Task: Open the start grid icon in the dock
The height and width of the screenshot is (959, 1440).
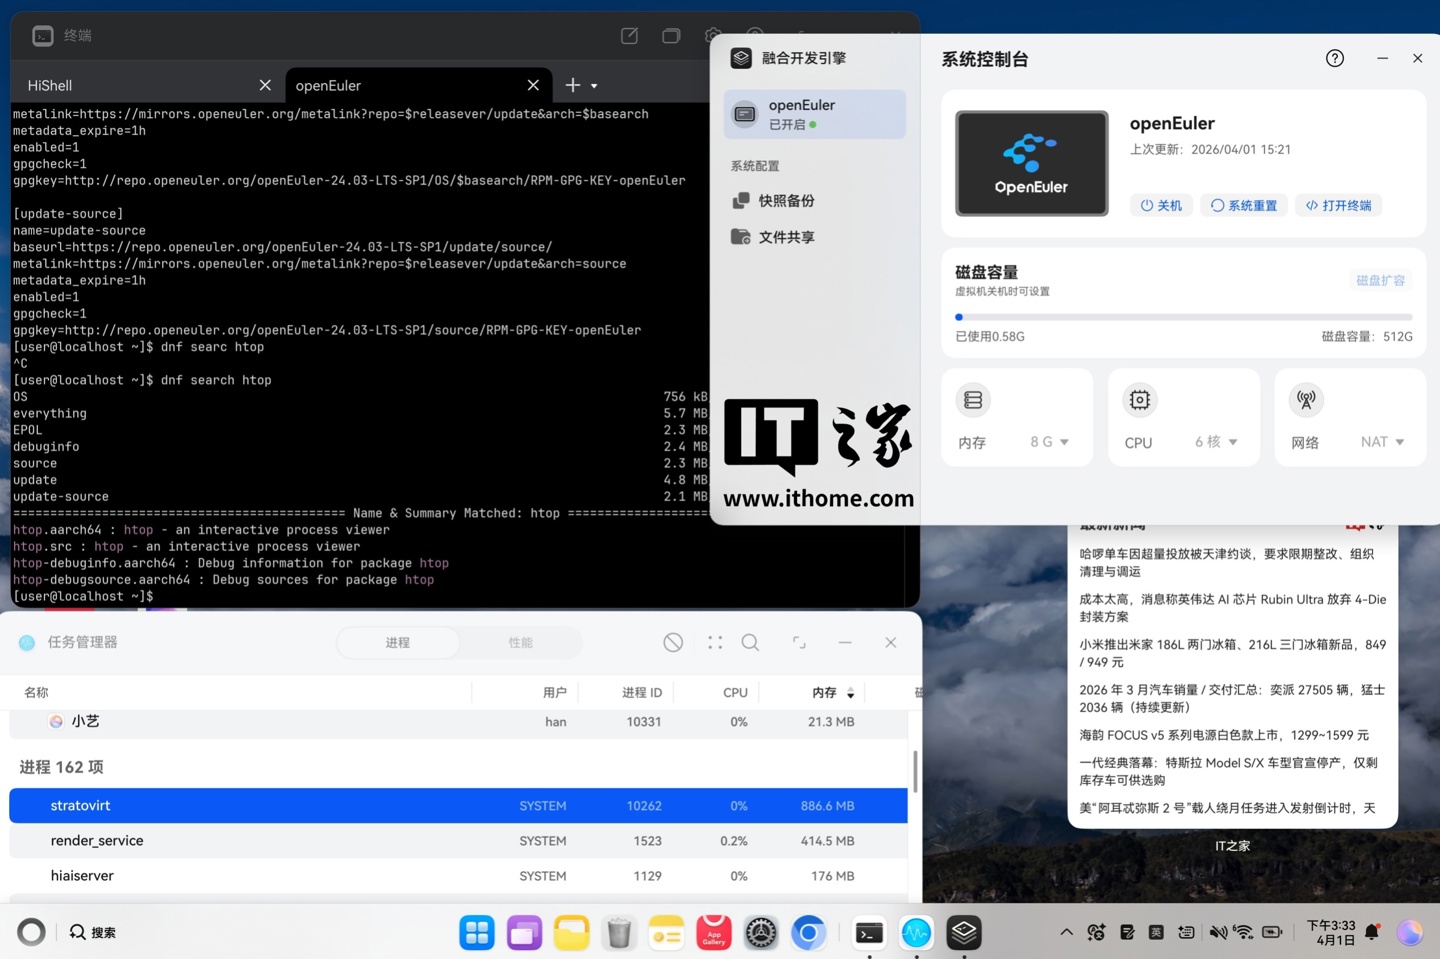Action: click(x=477, y=932)
